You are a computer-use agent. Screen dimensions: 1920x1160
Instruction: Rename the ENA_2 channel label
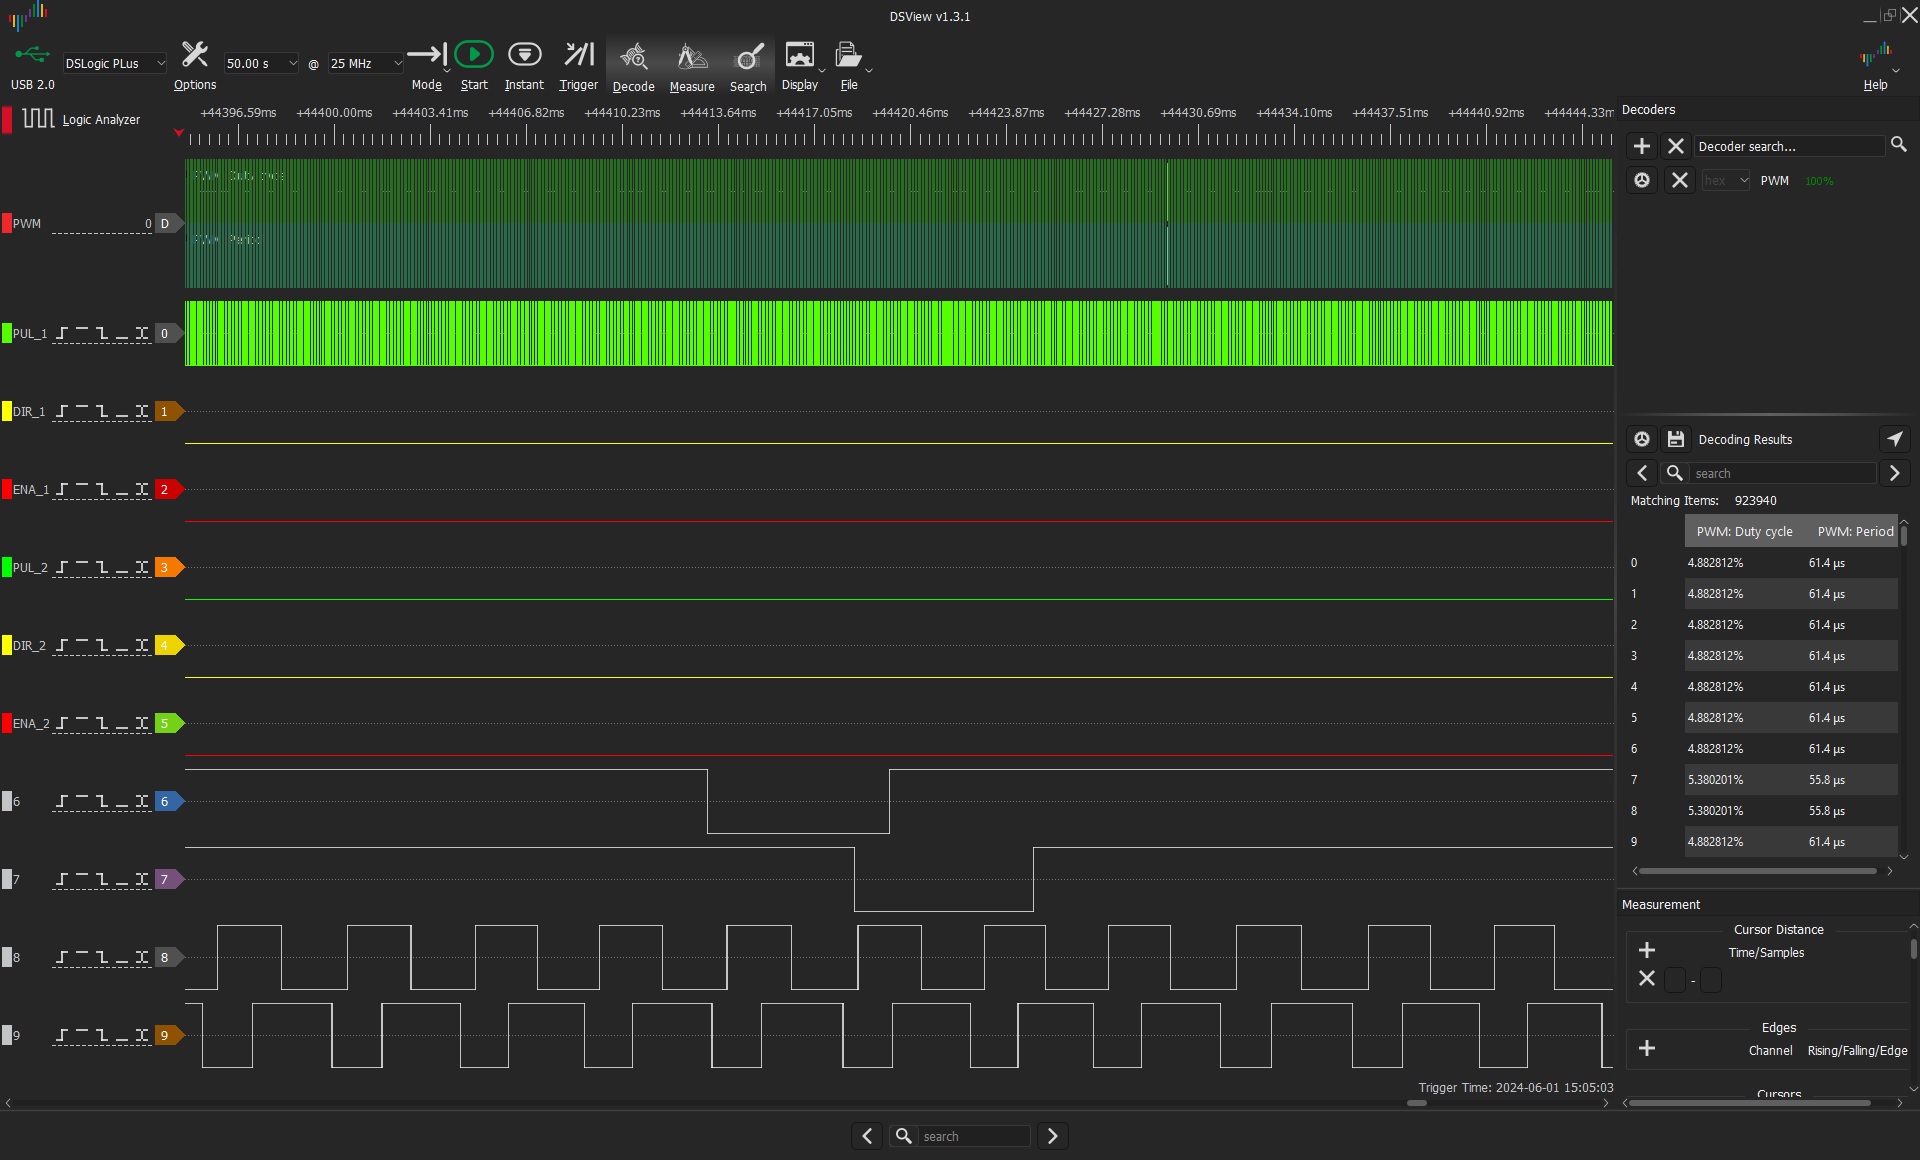30,723
